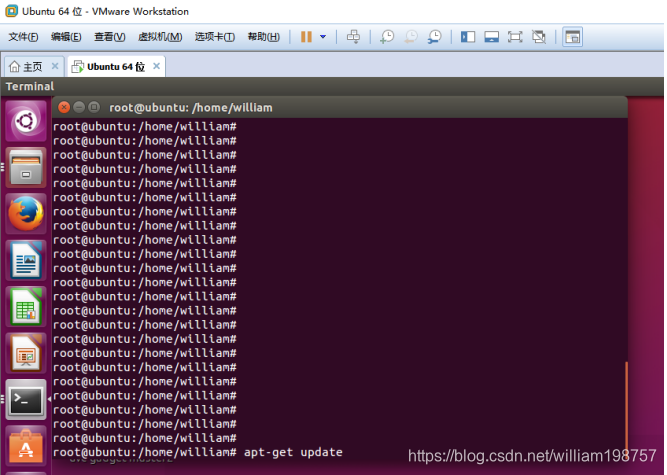Click the terminal title 'root@ubuntu: /home/william'
Viewport: 667px width, 475px height.
pos(191,108)
